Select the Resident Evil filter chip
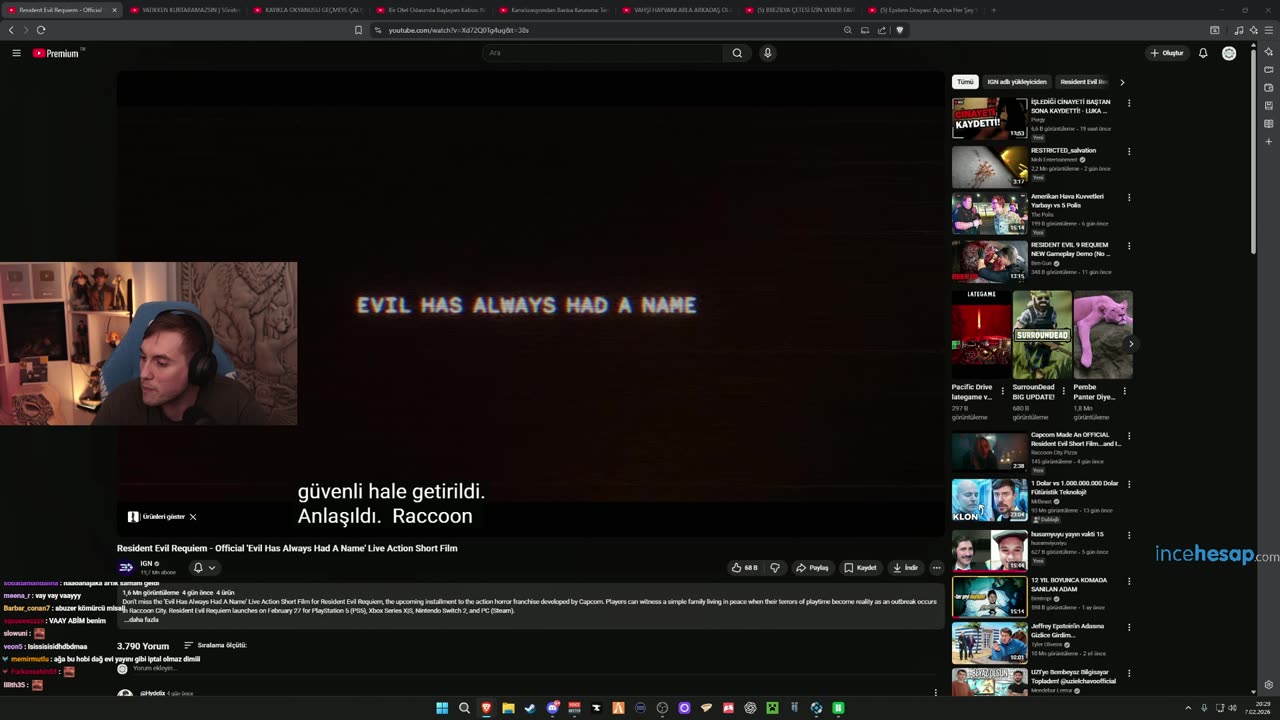This screenshot has width=1280, height=720. pyautogui.click(x=1083, y=82)
